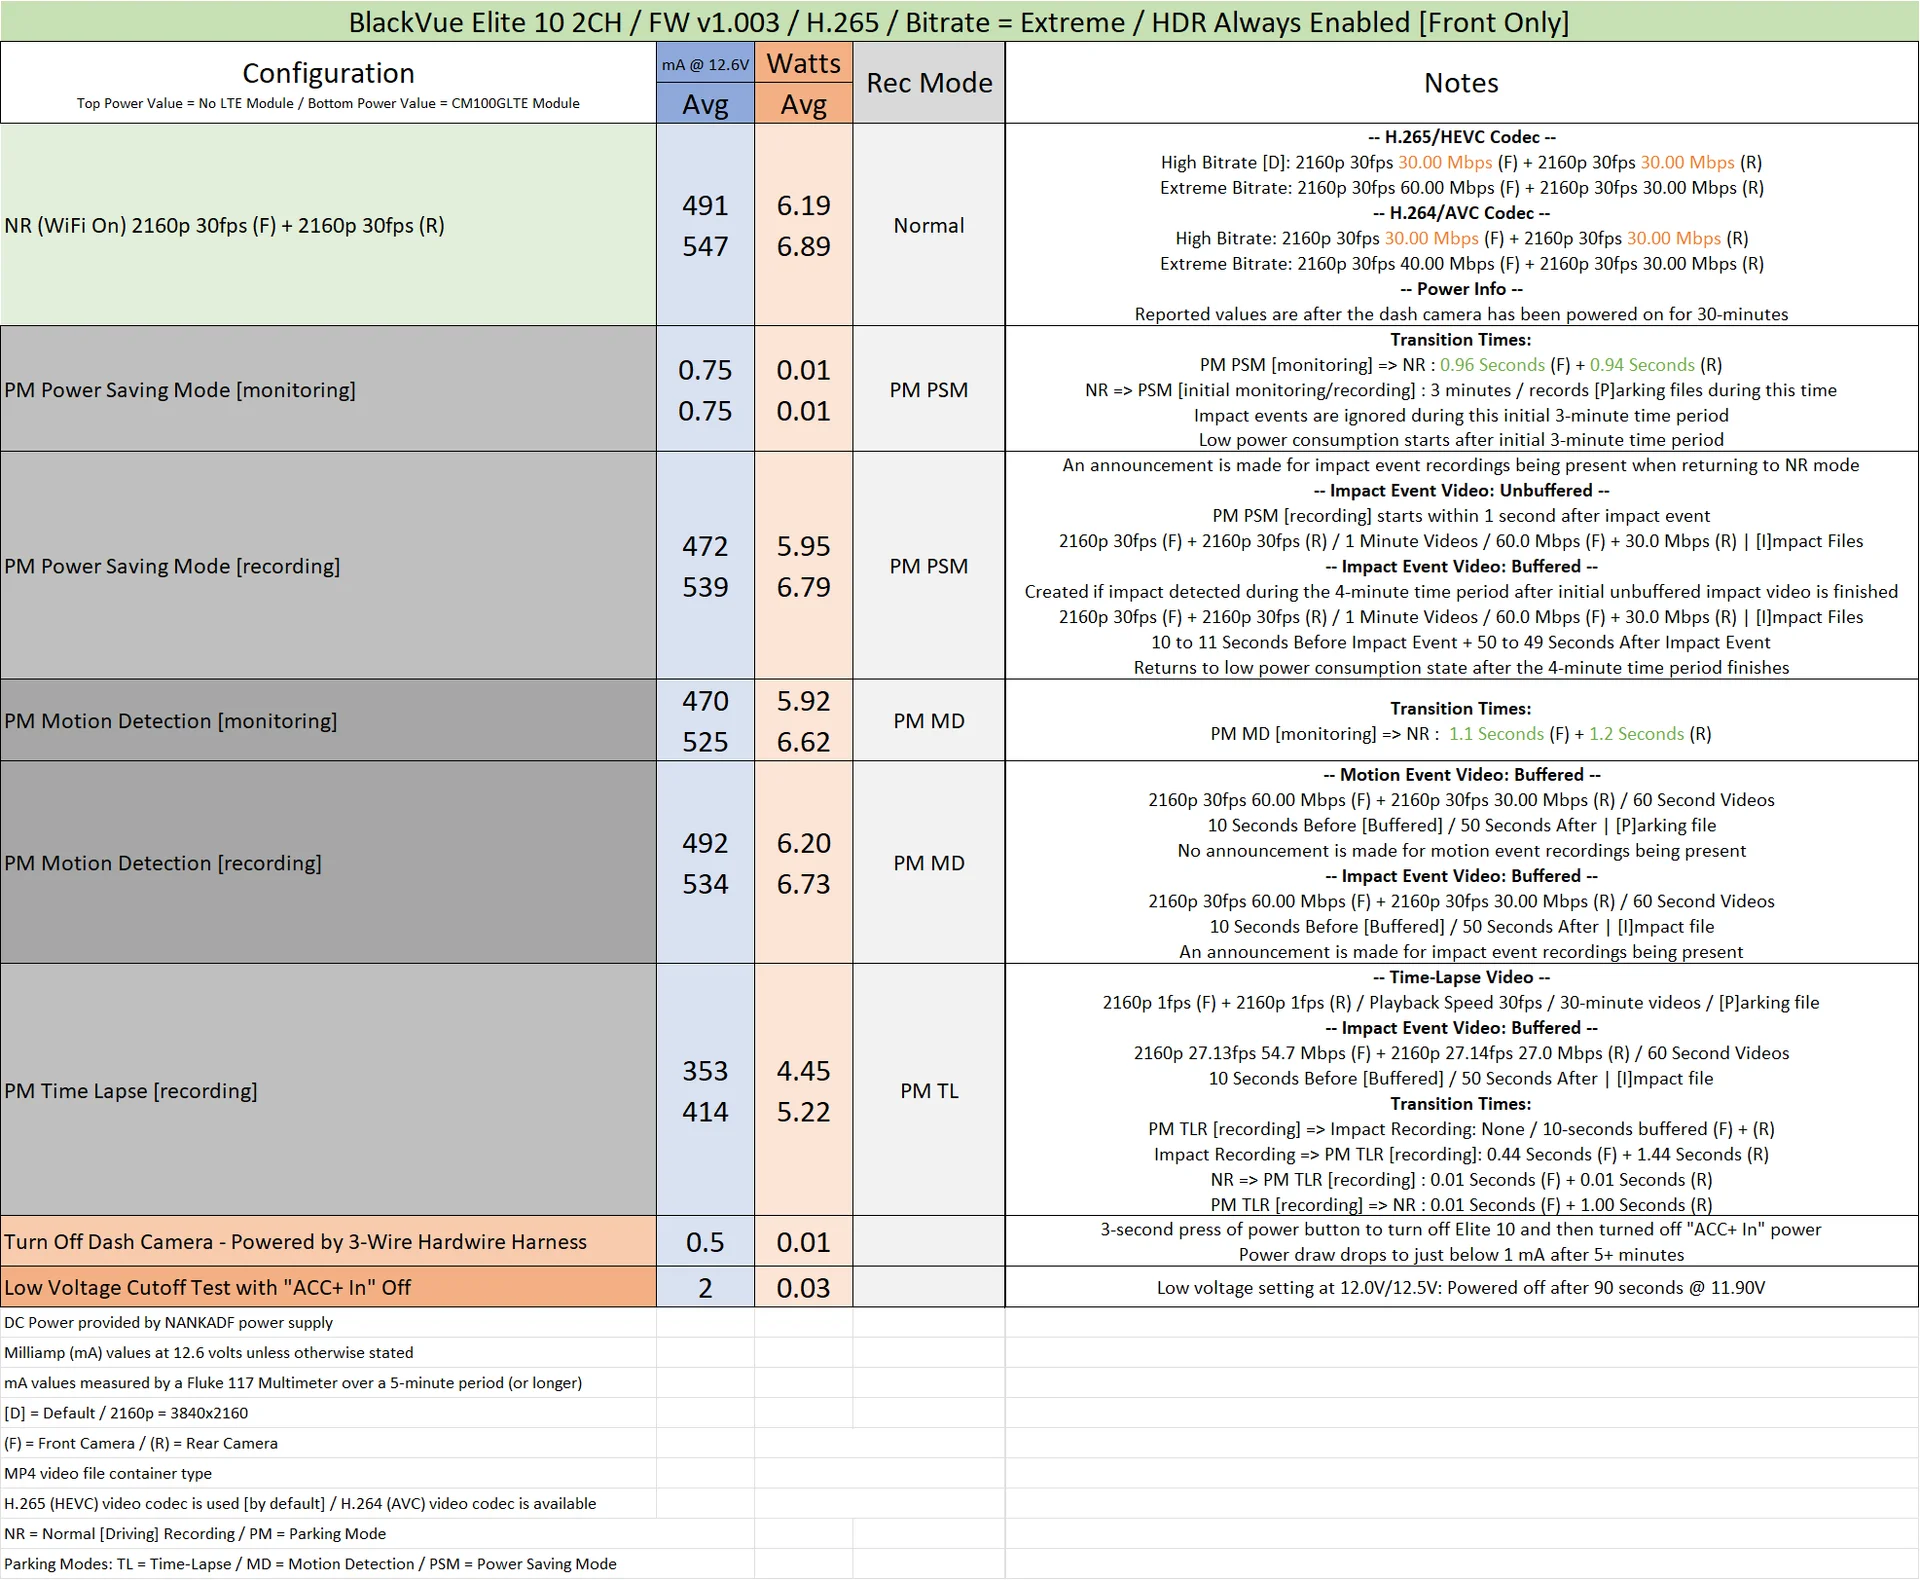Screen dimensions: 1920x1580
Task: Click the "NR = Normal [Driving] Recording" footnote
Action: coord(195,1534)
